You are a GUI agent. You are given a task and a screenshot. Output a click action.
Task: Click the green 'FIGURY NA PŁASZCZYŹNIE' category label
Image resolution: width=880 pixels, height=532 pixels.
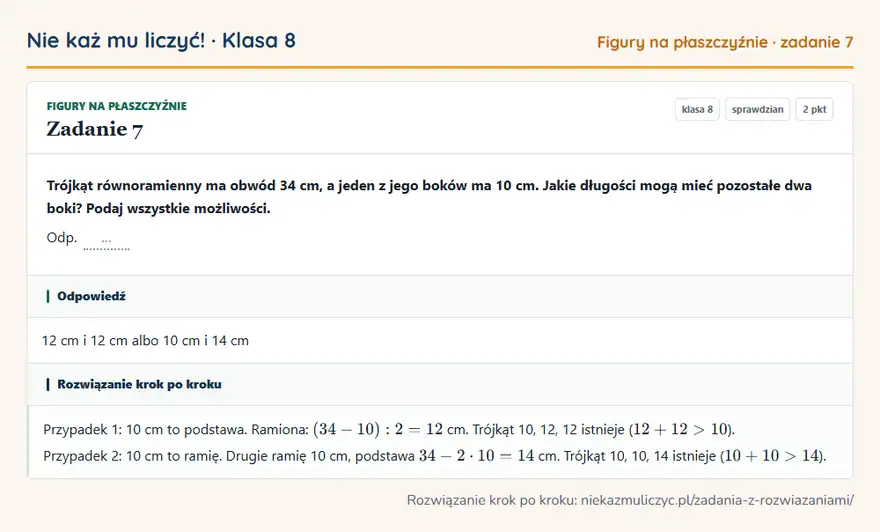[117, 106]
